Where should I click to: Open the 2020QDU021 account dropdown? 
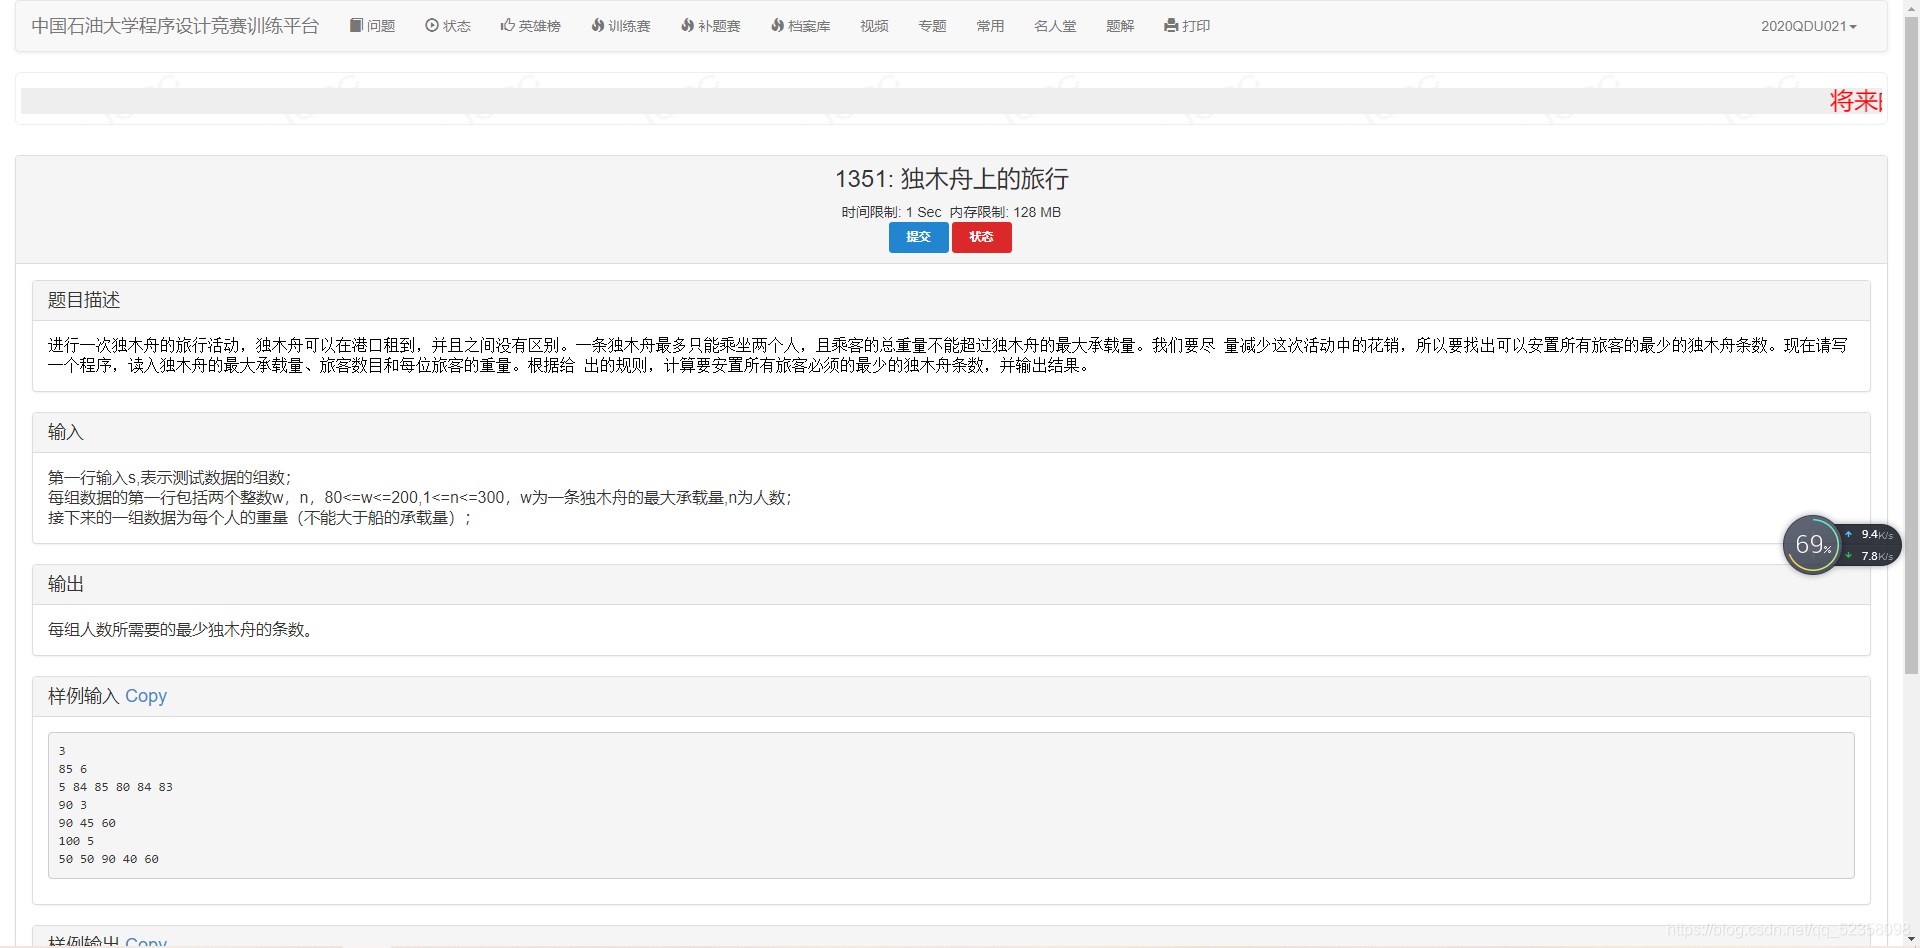tap(1807, 26)
